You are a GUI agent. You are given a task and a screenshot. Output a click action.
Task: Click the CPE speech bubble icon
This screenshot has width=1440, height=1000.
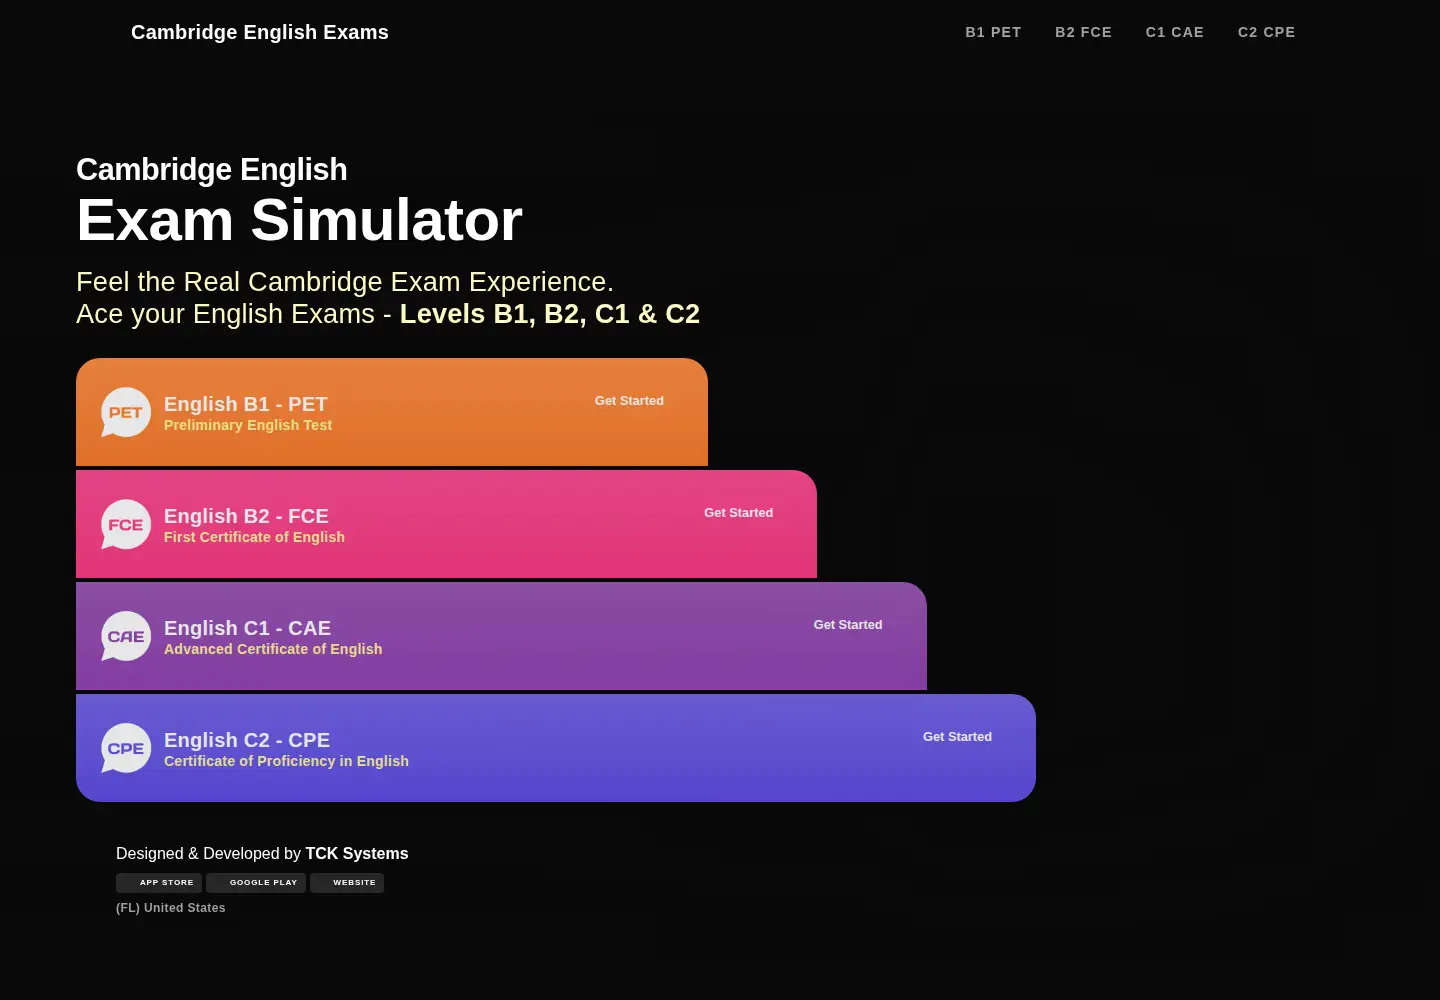click(x=126, y=748)
